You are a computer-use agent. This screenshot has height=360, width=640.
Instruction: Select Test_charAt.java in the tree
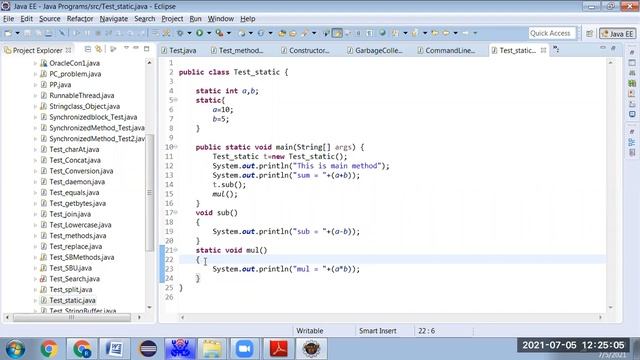[74, 149]
